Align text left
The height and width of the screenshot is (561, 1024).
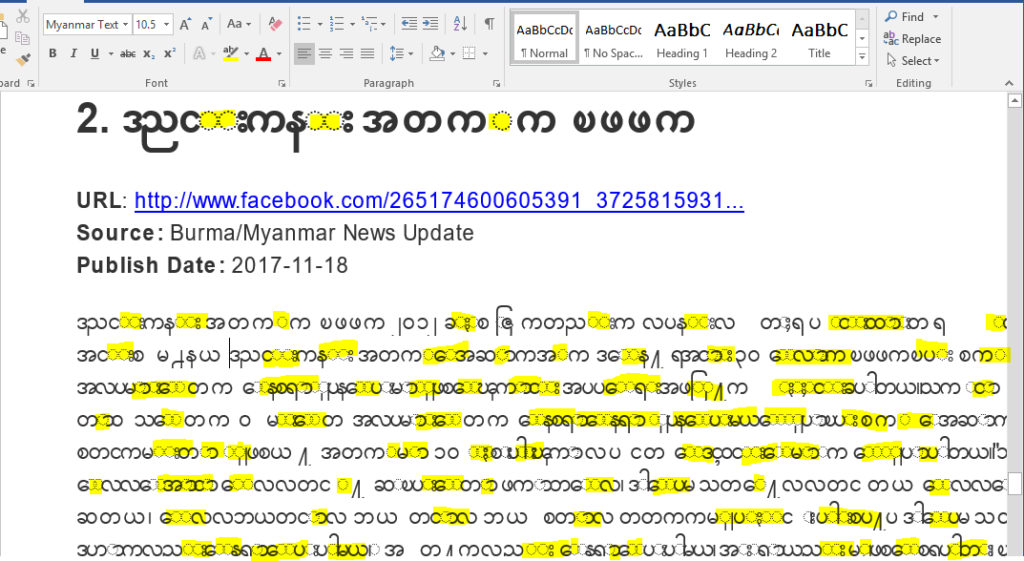(304, 54)
